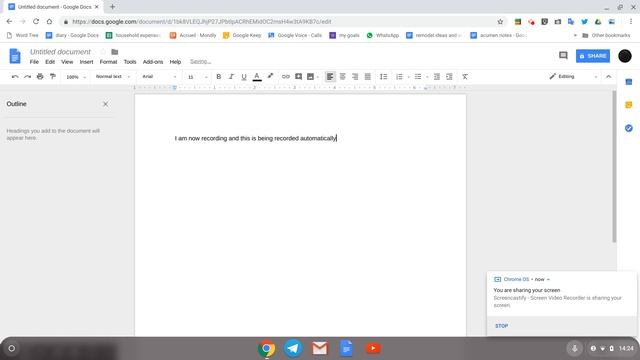Open the Insert menu
The width and height of the screenshot is (640, 360).
(x=86, y=62)
